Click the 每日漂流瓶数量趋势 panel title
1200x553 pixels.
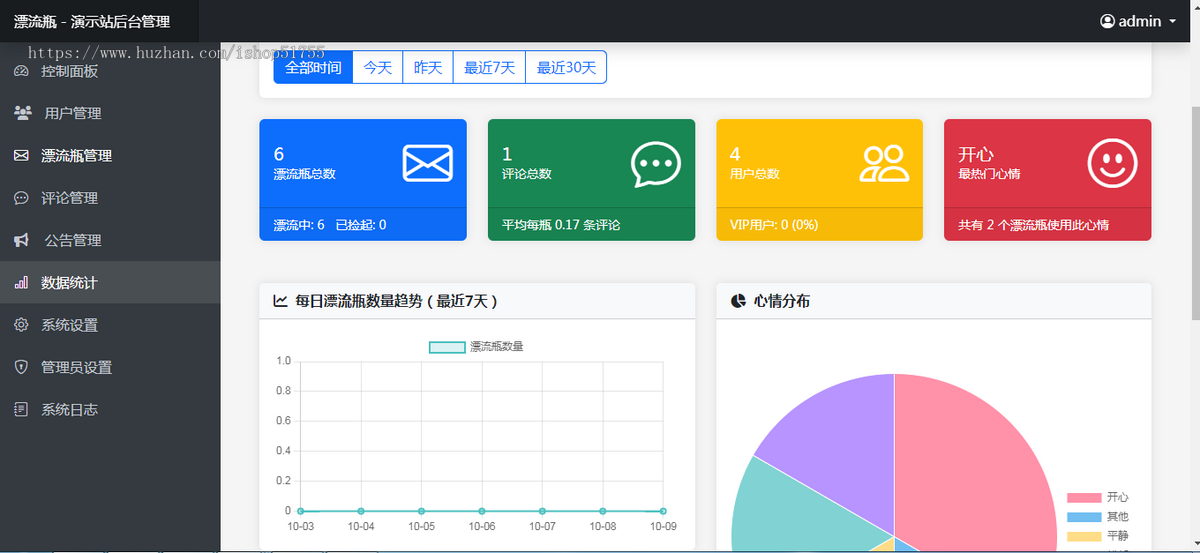[396, 300]
